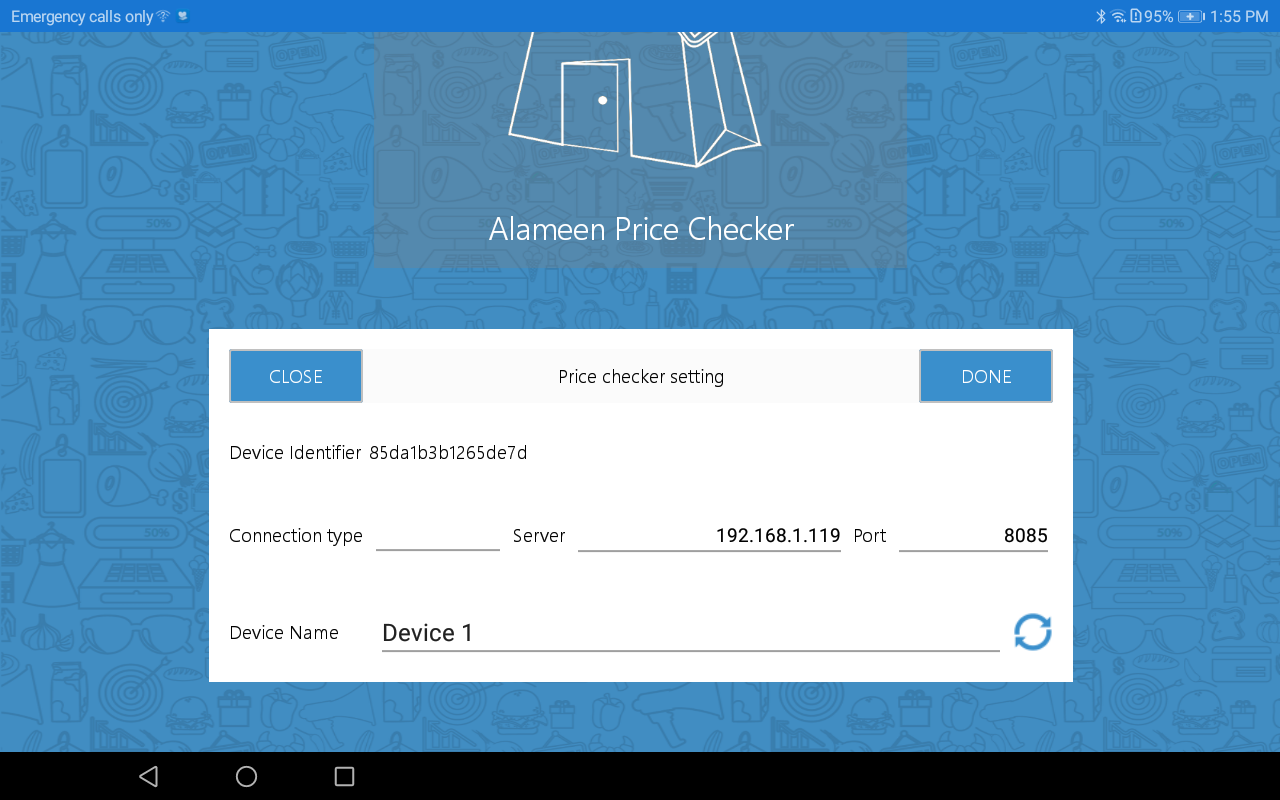Click the 'Device Name' label
This screenshot has width=1280, height=800.
284,633
